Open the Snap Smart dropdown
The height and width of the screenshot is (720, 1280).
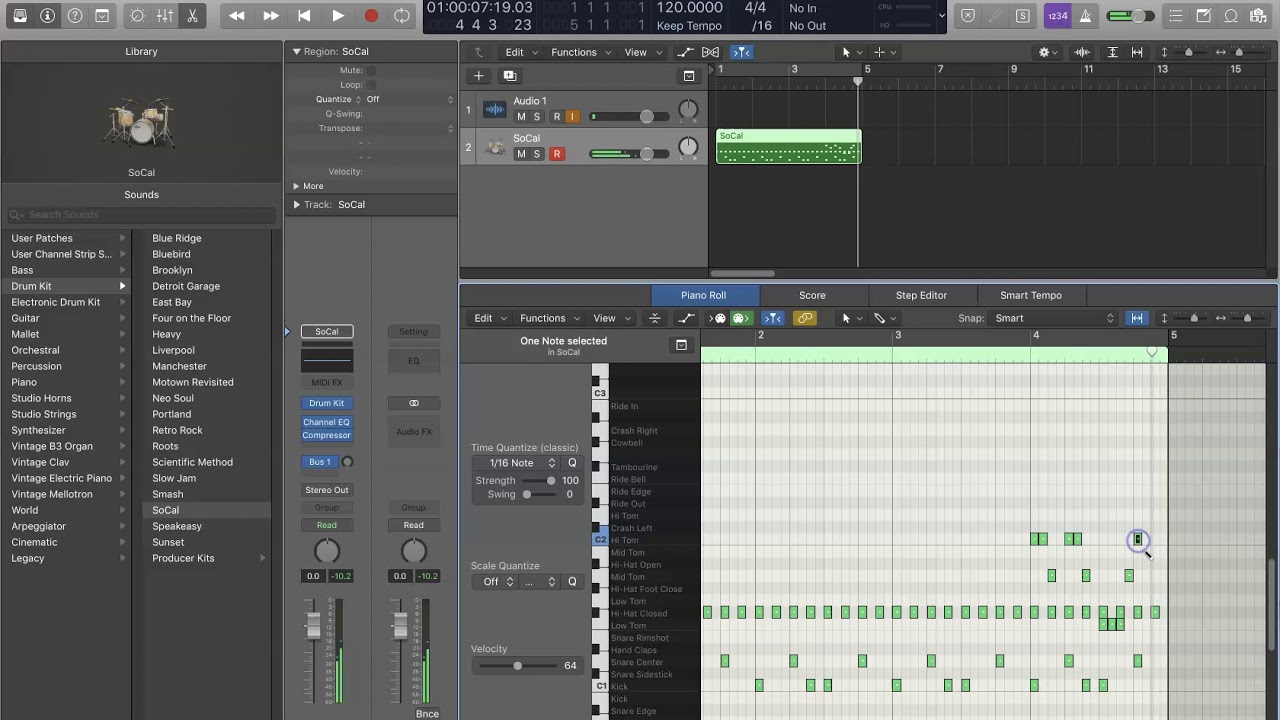1054,318
